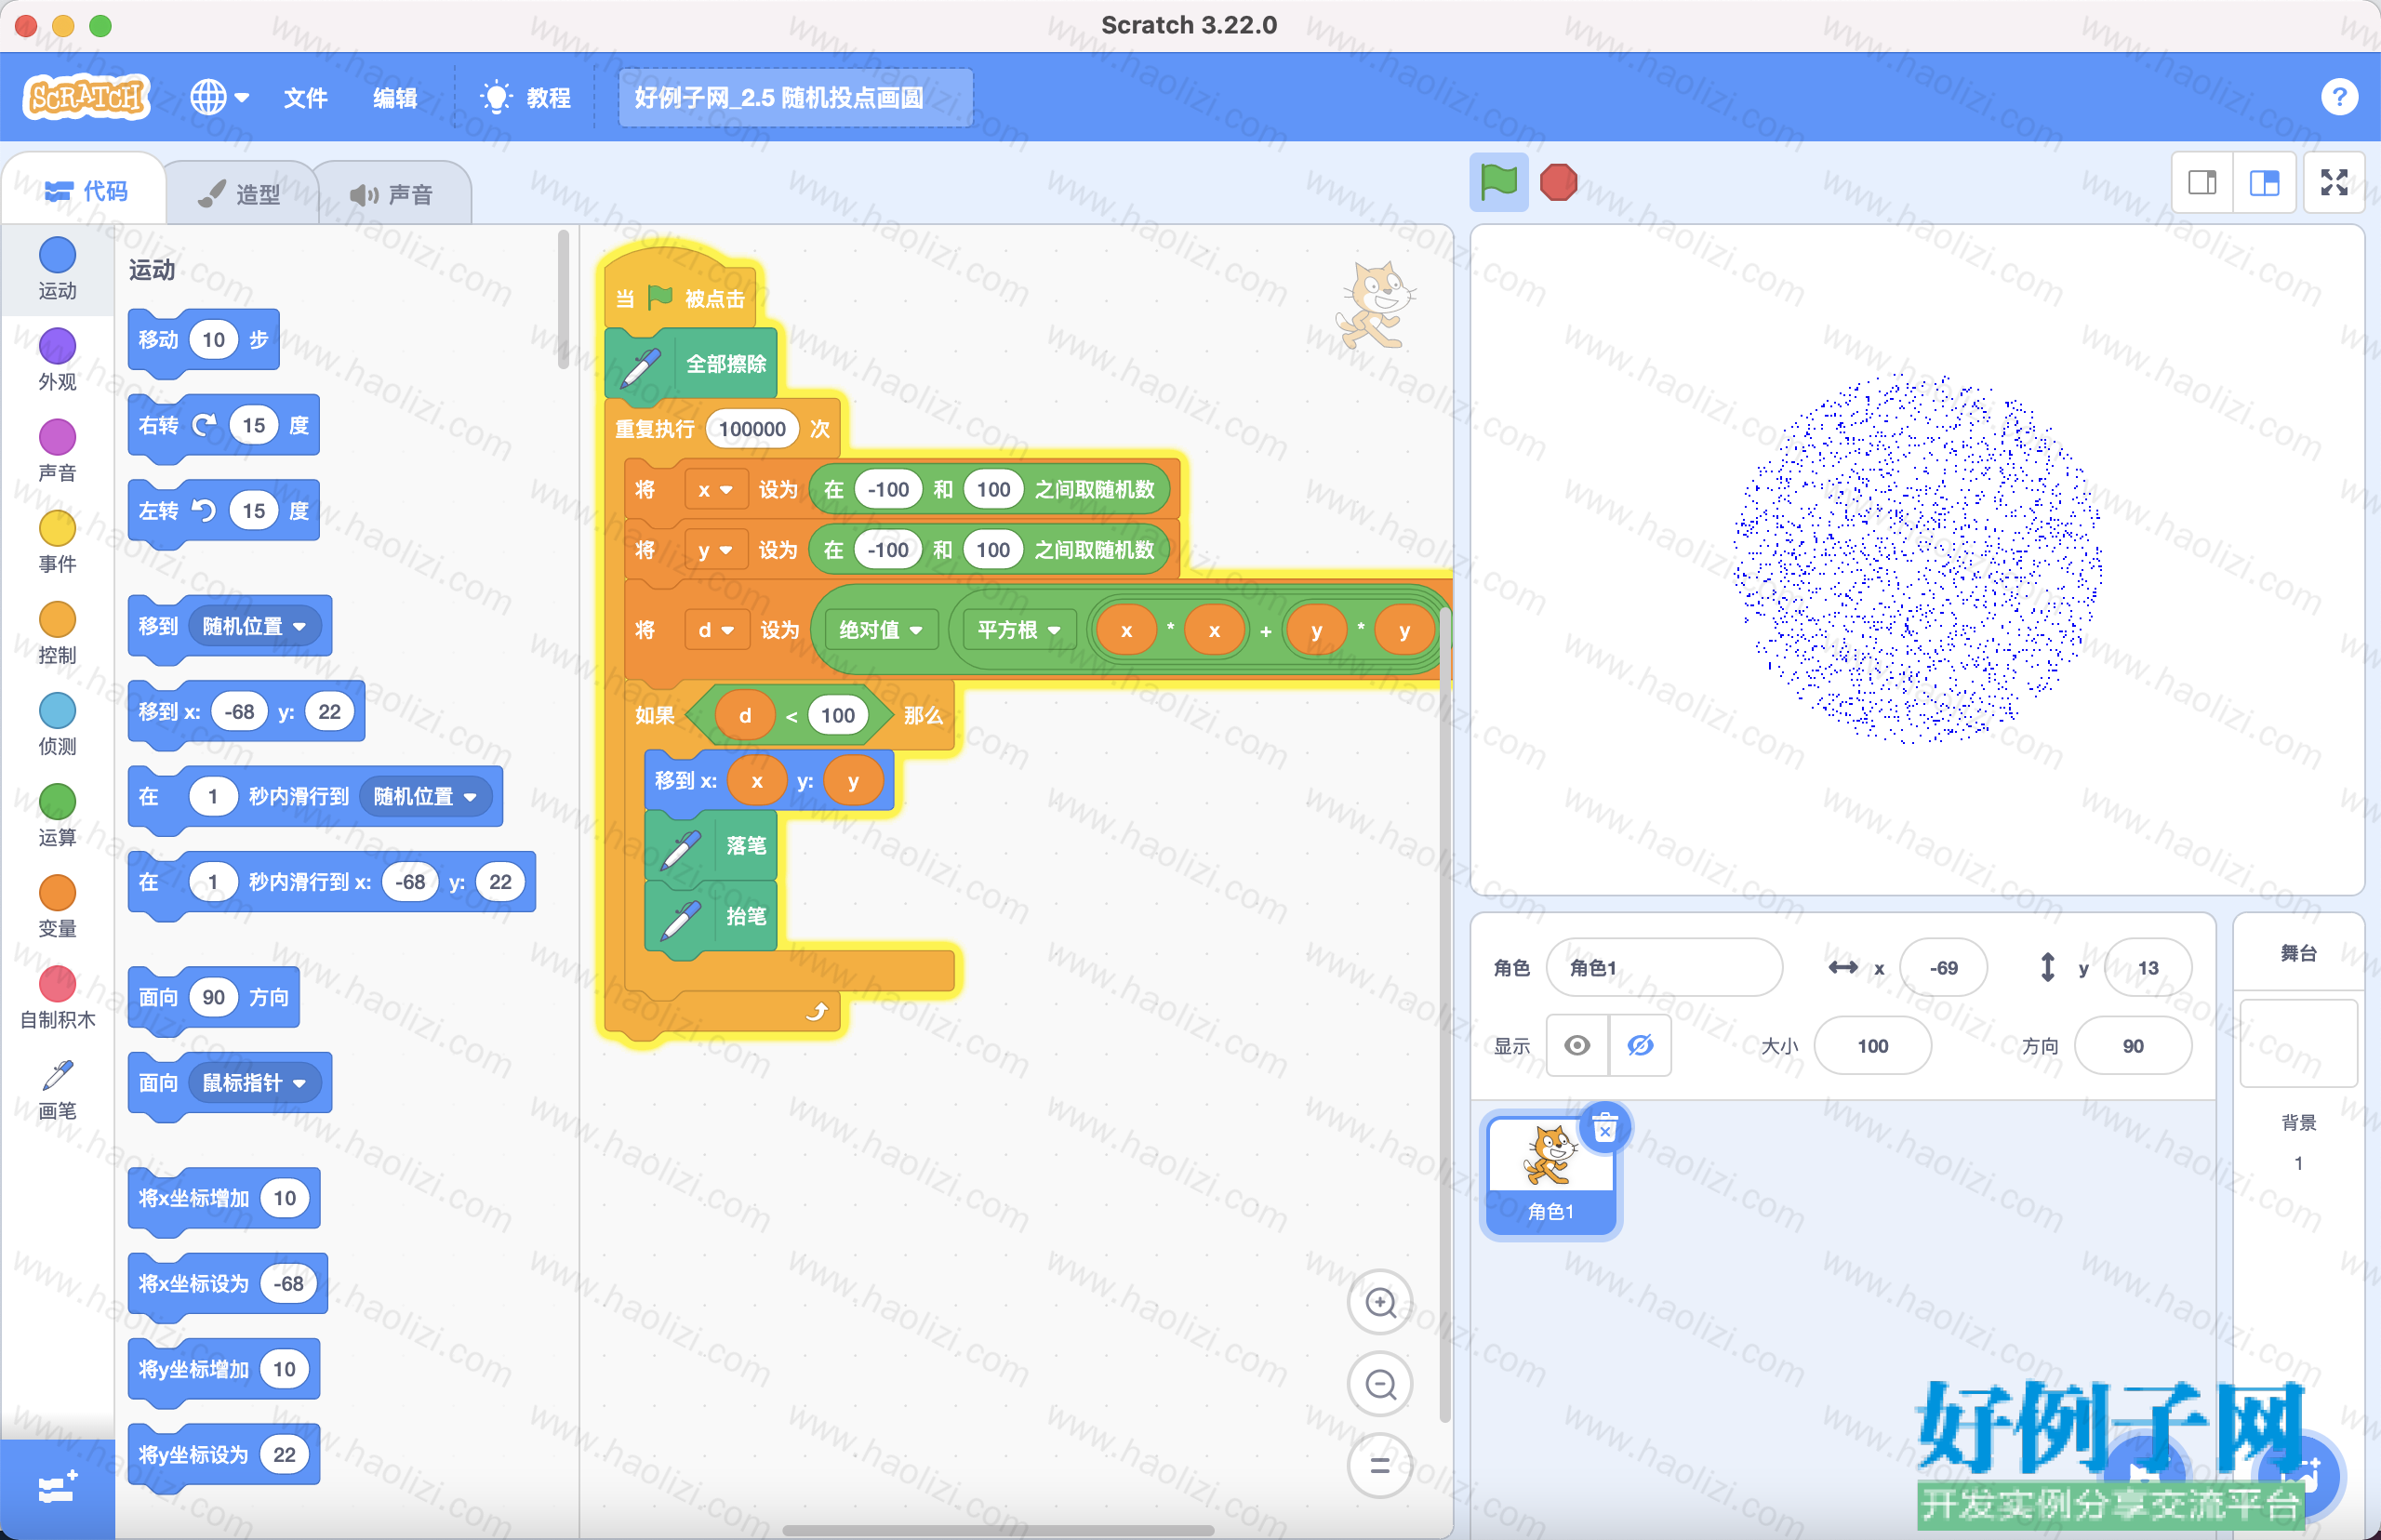This screenshot has height=1540, width=2381.
Task: Edit the sprite name field 角色1
Action: point(1664,967)
